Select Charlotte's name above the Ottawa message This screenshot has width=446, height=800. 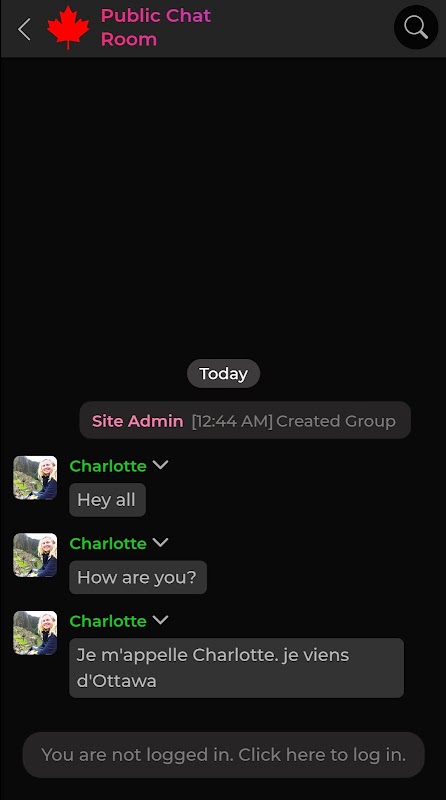(108, 621)
